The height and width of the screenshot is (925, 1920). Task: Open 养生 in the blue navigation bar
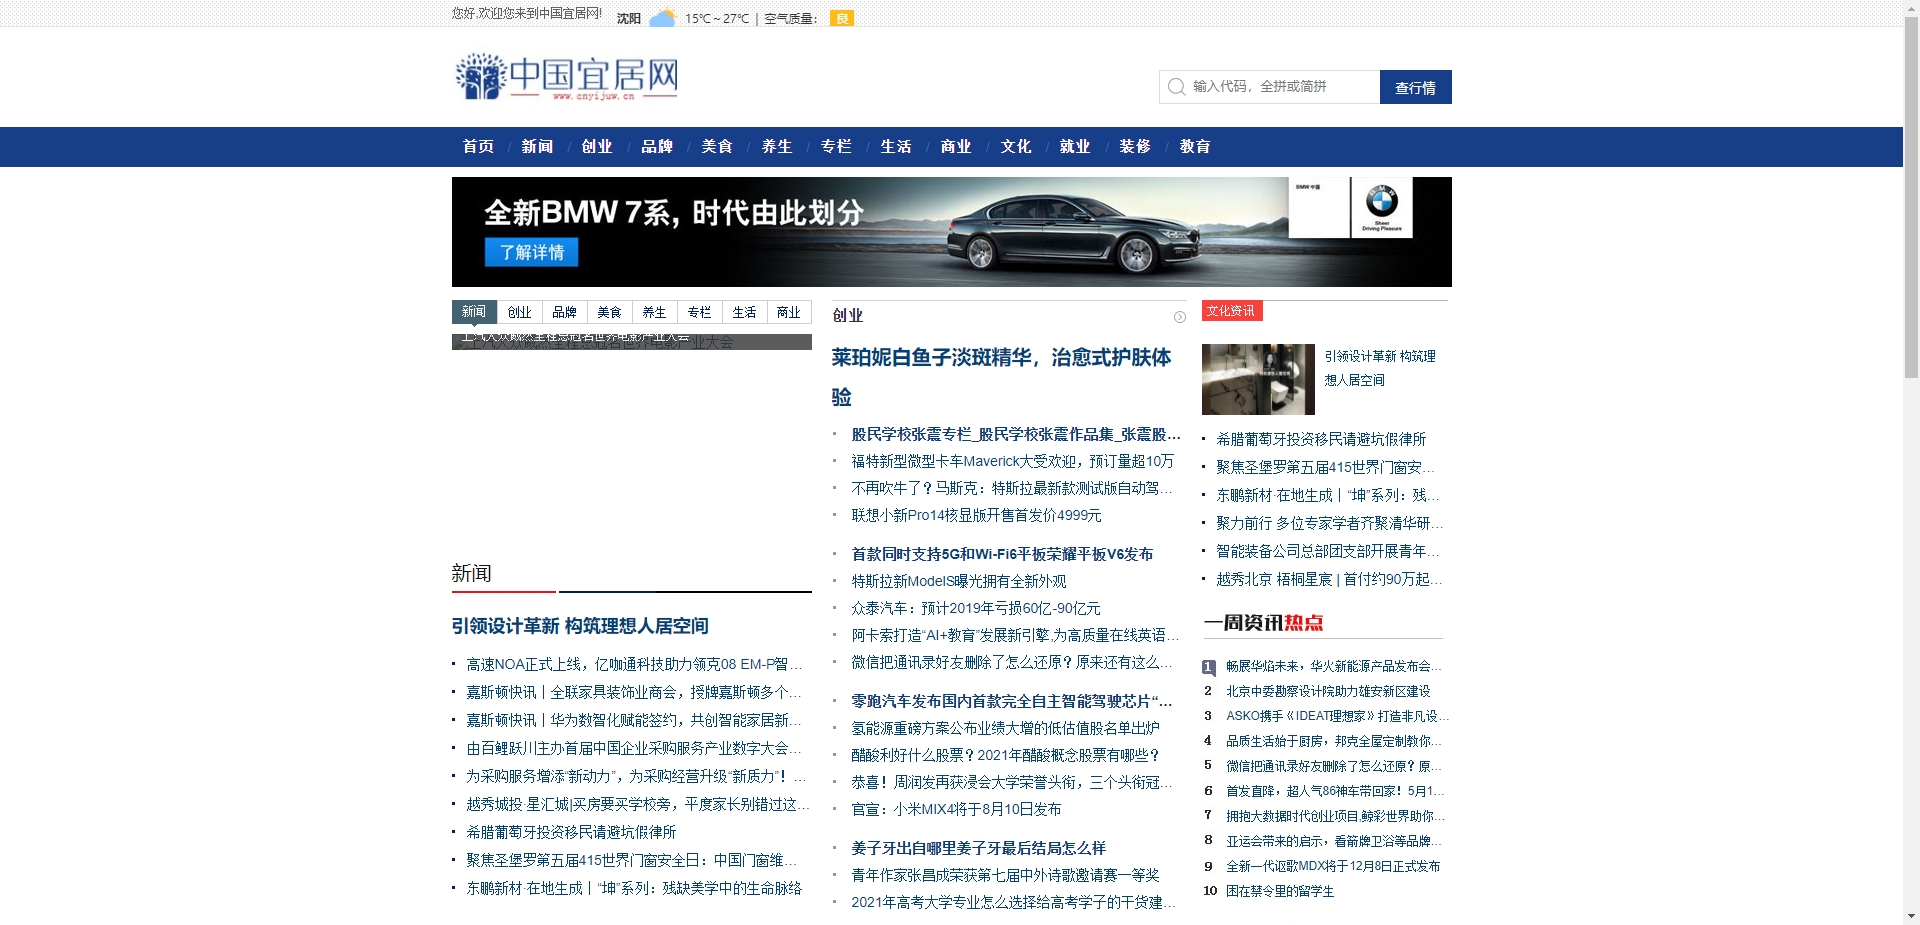777,146
